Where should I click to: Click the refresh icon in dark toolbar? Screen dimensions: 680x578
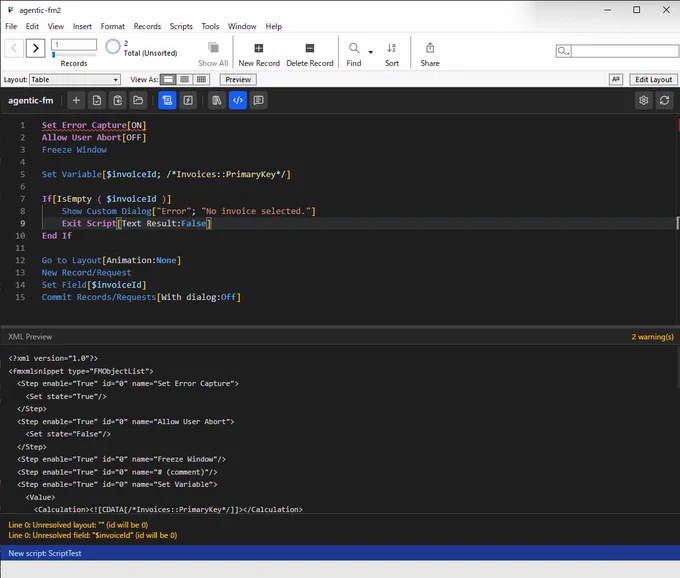tap(664, 101)
